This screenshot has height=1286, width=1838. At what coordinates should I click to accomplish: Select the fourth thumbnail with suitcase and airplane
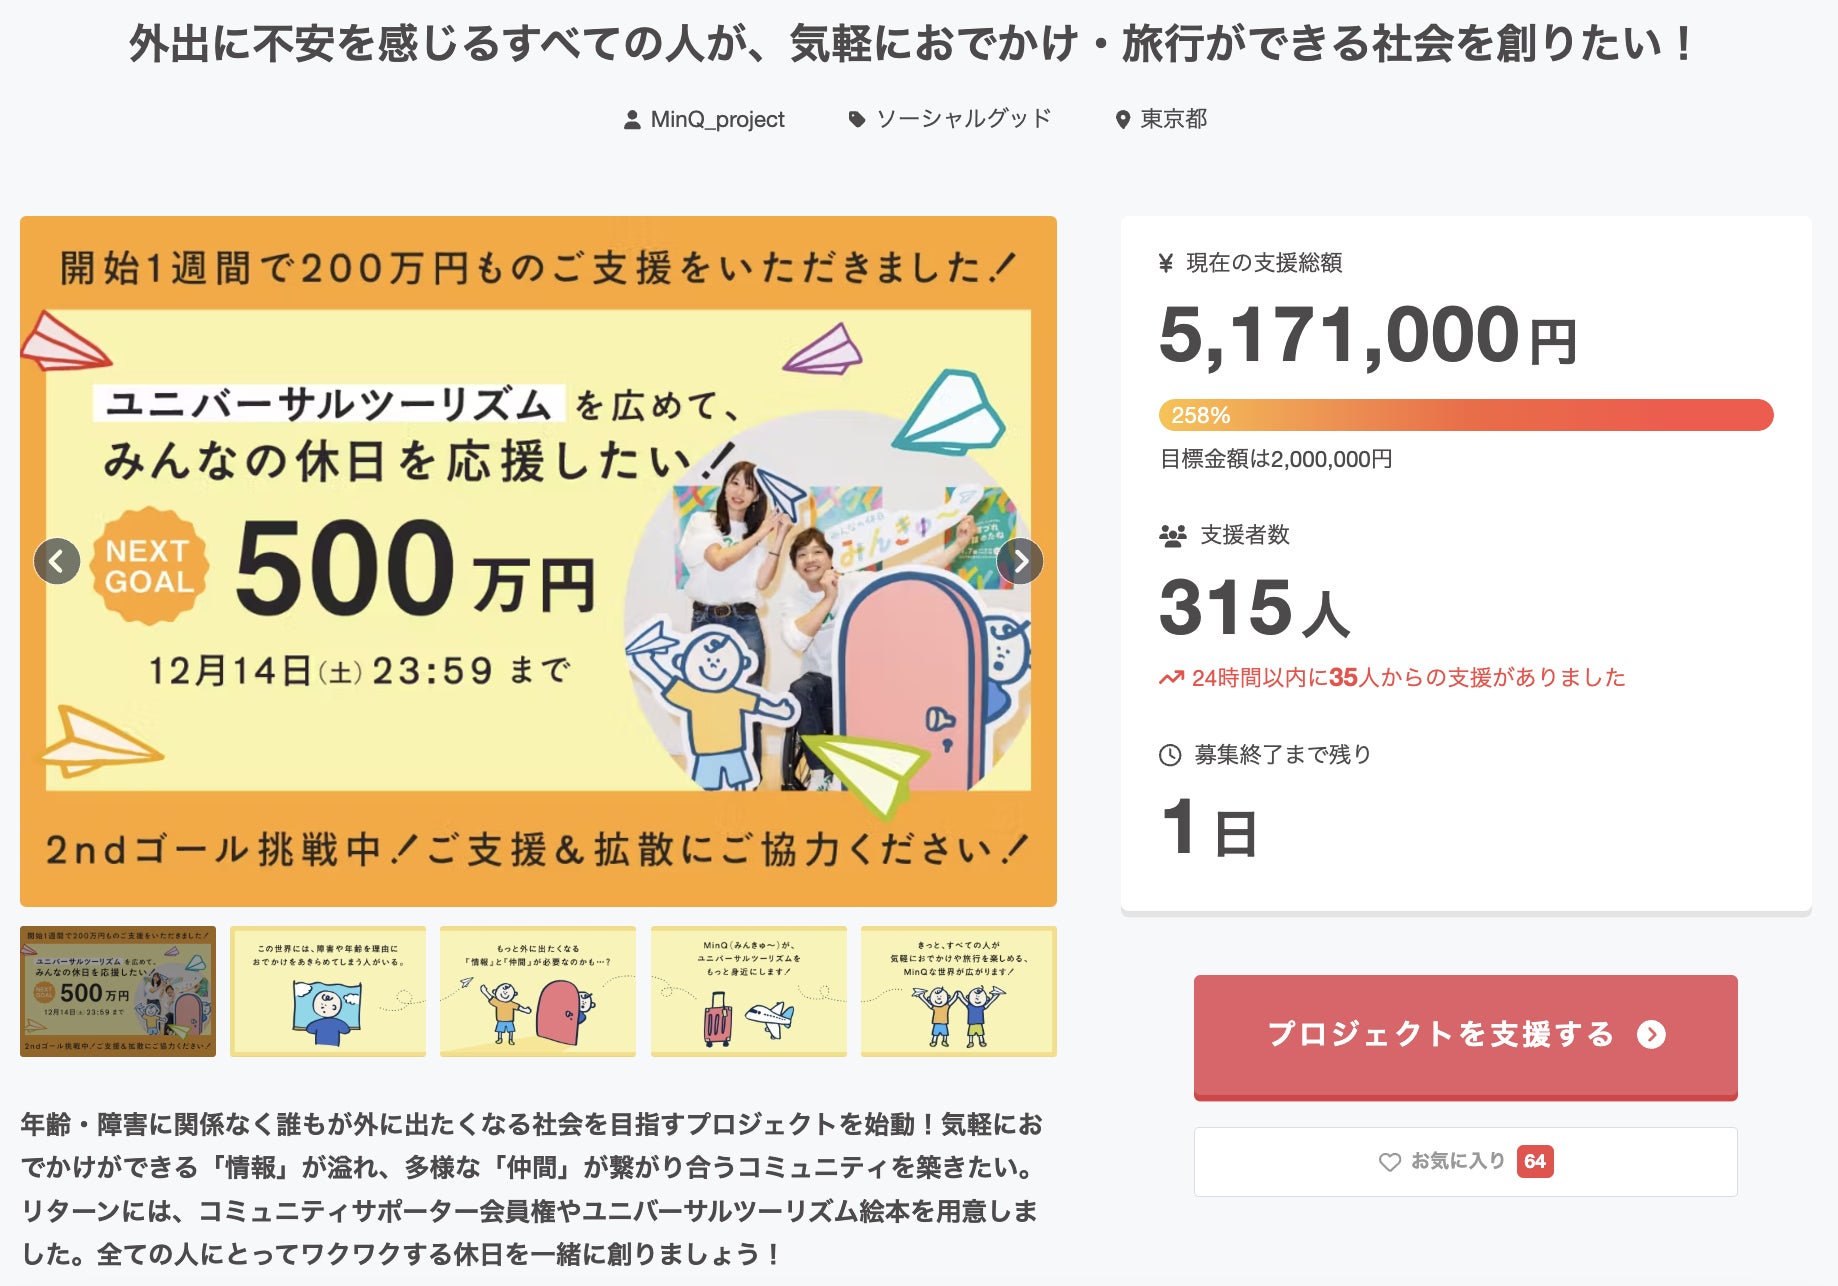(x=748, y=991)
